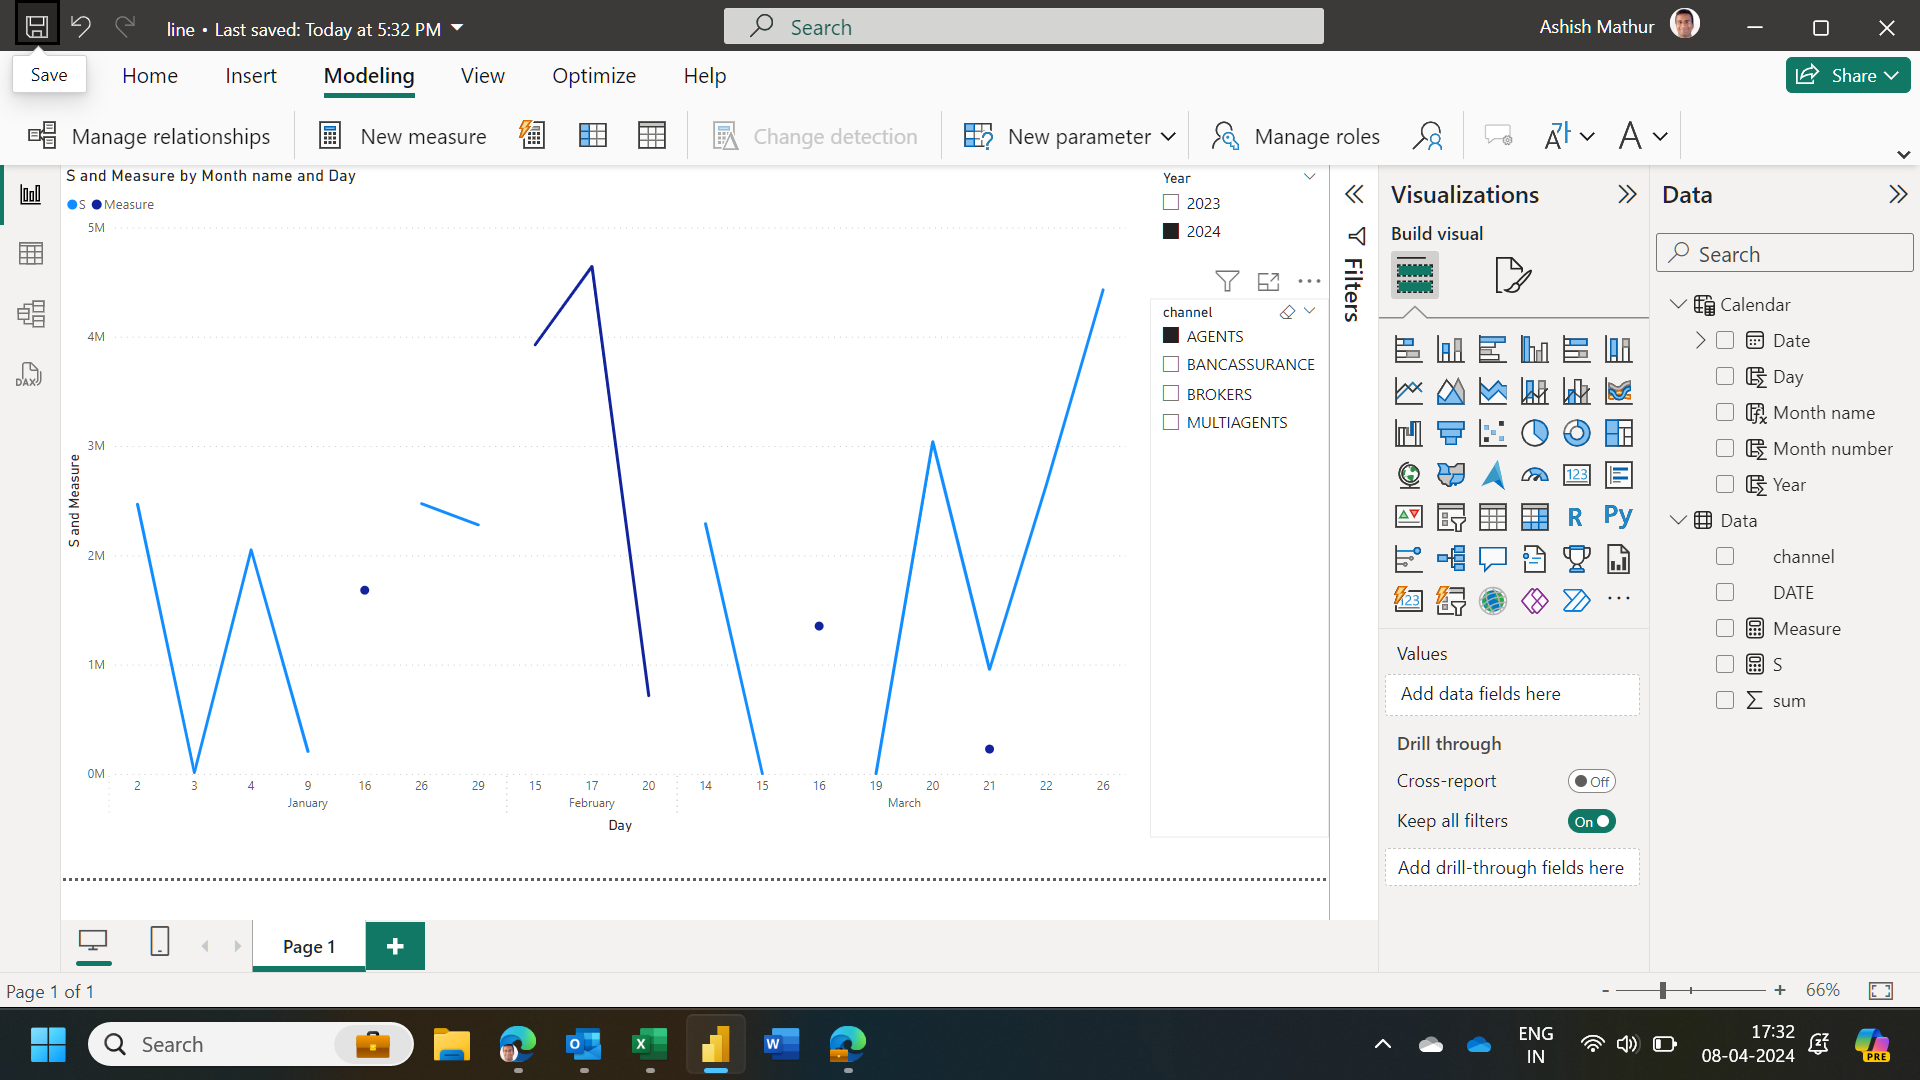Open the Table view in left sidebar
The height and width of the screenshot is (1080, 1920).
point(30,254)
